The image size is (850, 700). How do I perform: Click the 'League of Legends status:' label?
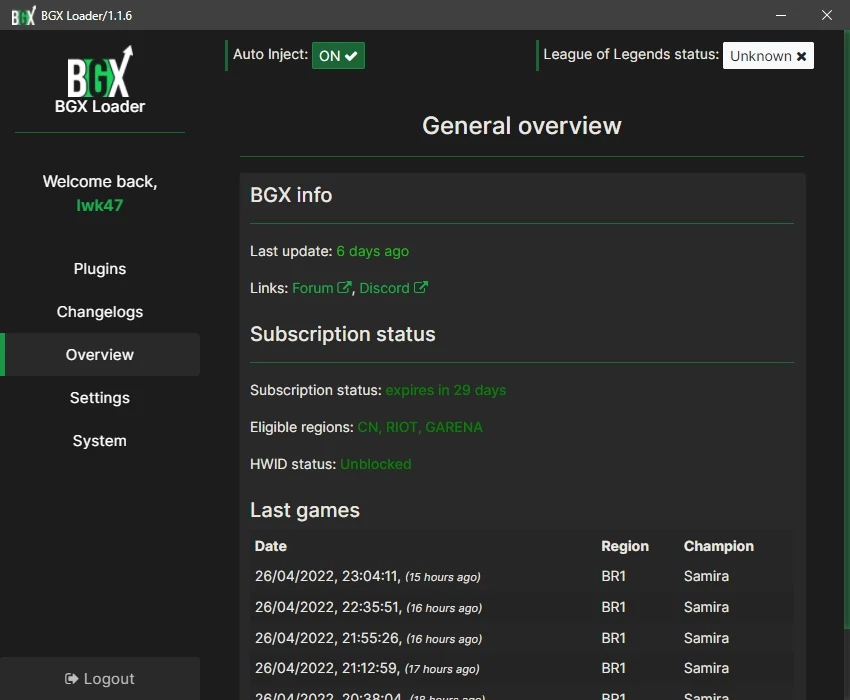[x=631, y=54]
